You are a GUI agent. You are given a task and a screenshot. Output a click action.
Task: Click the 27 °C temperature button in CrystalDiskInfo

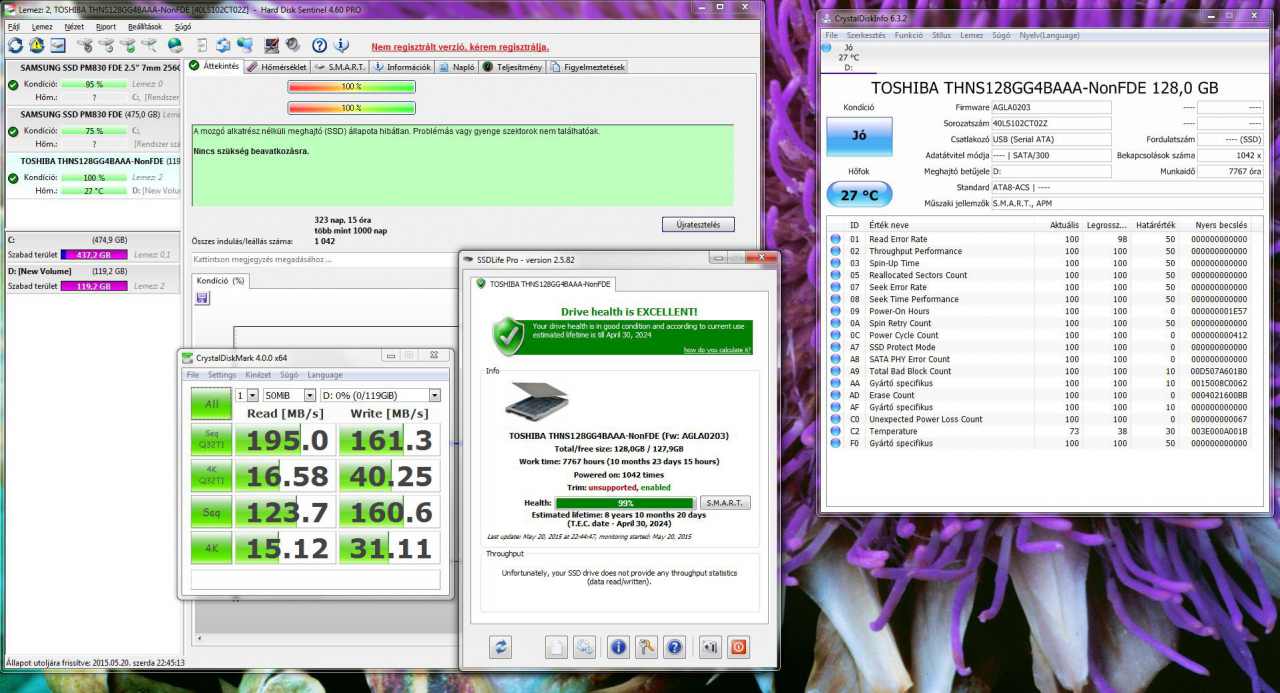[860, 195]
